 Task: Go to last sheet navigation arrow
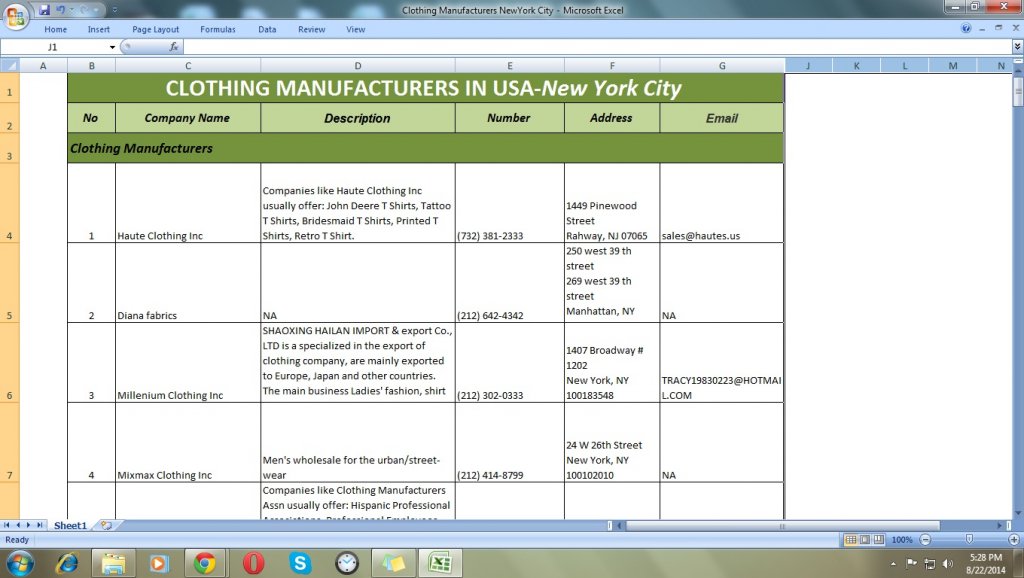click(x=39, y=525)
